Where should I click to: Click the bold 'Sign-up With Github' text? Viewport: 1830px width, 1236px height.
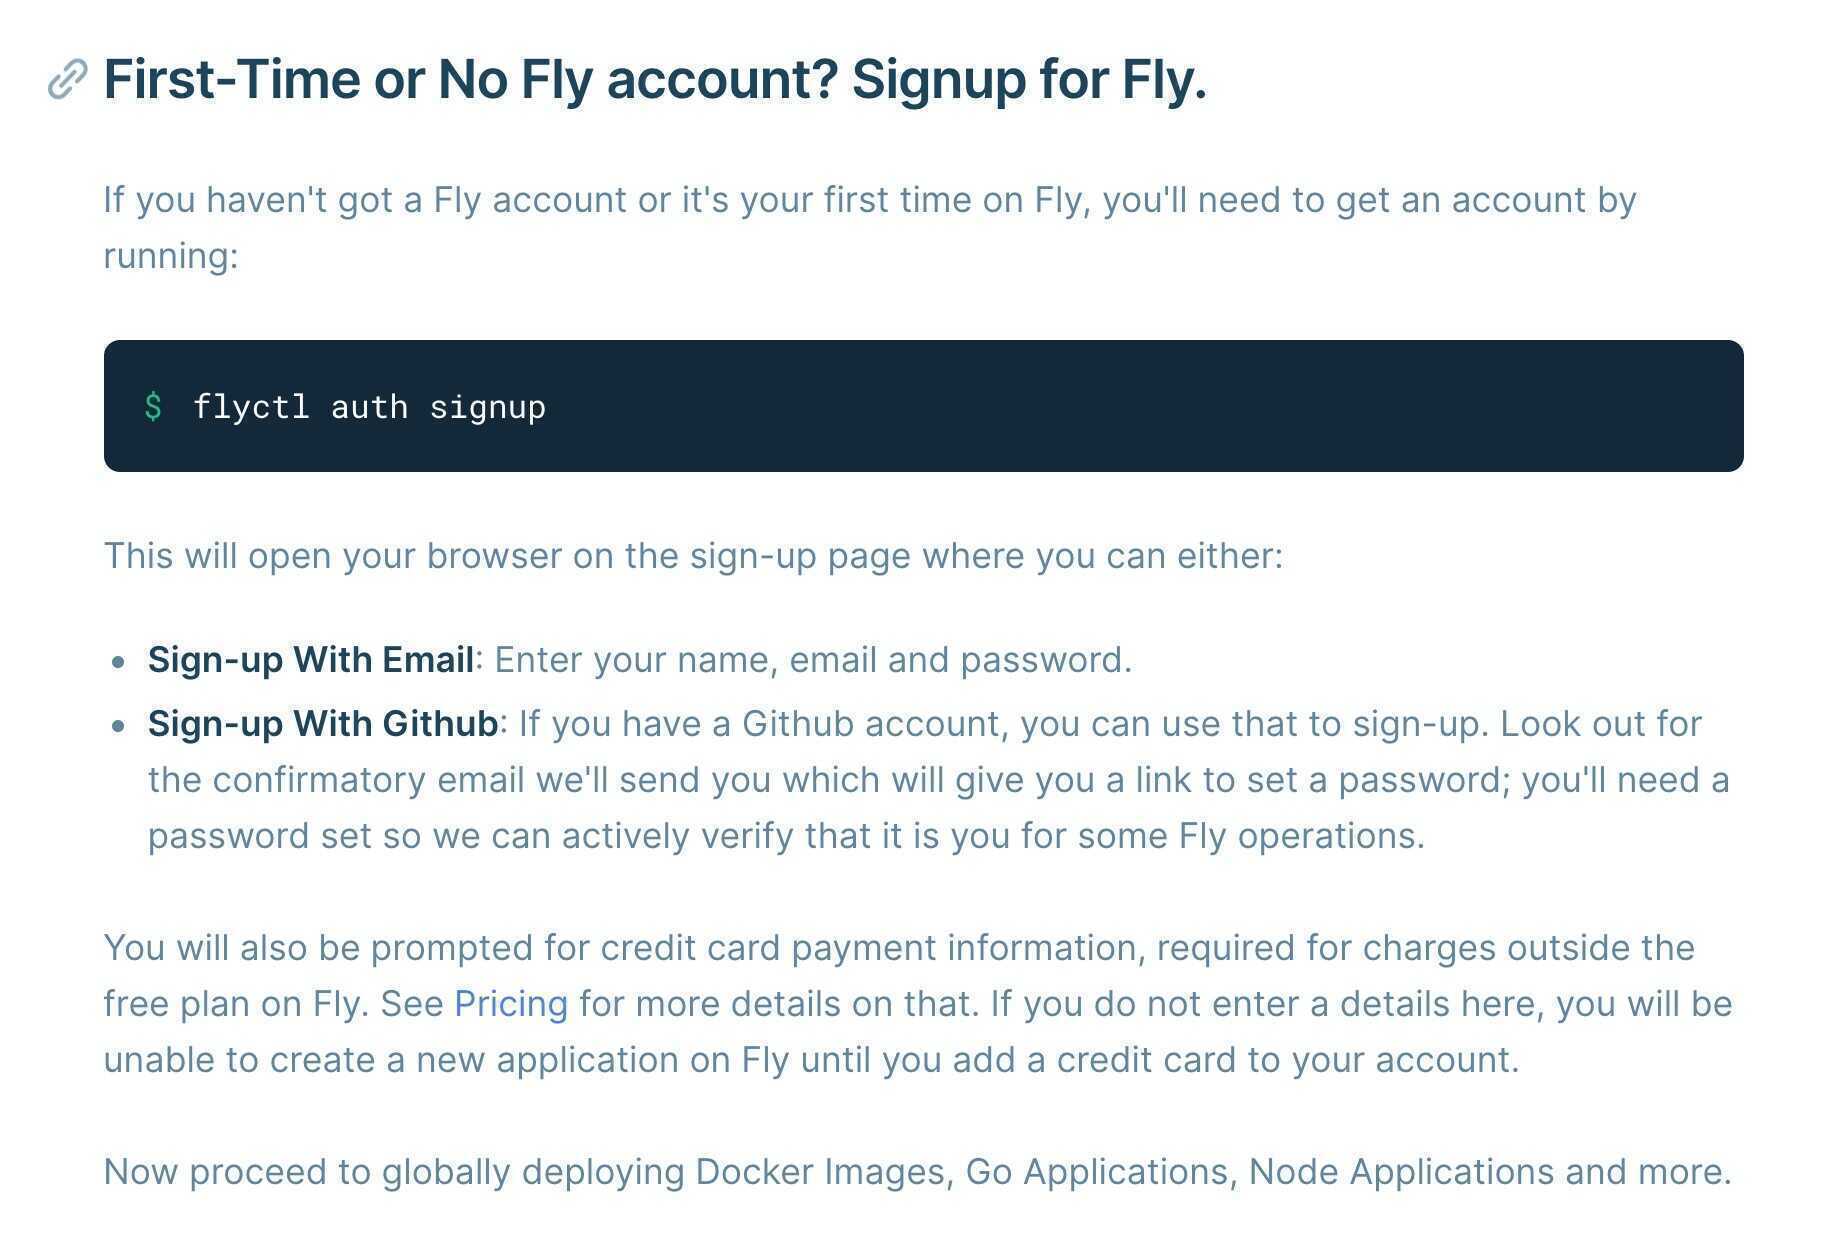(x=323, y=723)
